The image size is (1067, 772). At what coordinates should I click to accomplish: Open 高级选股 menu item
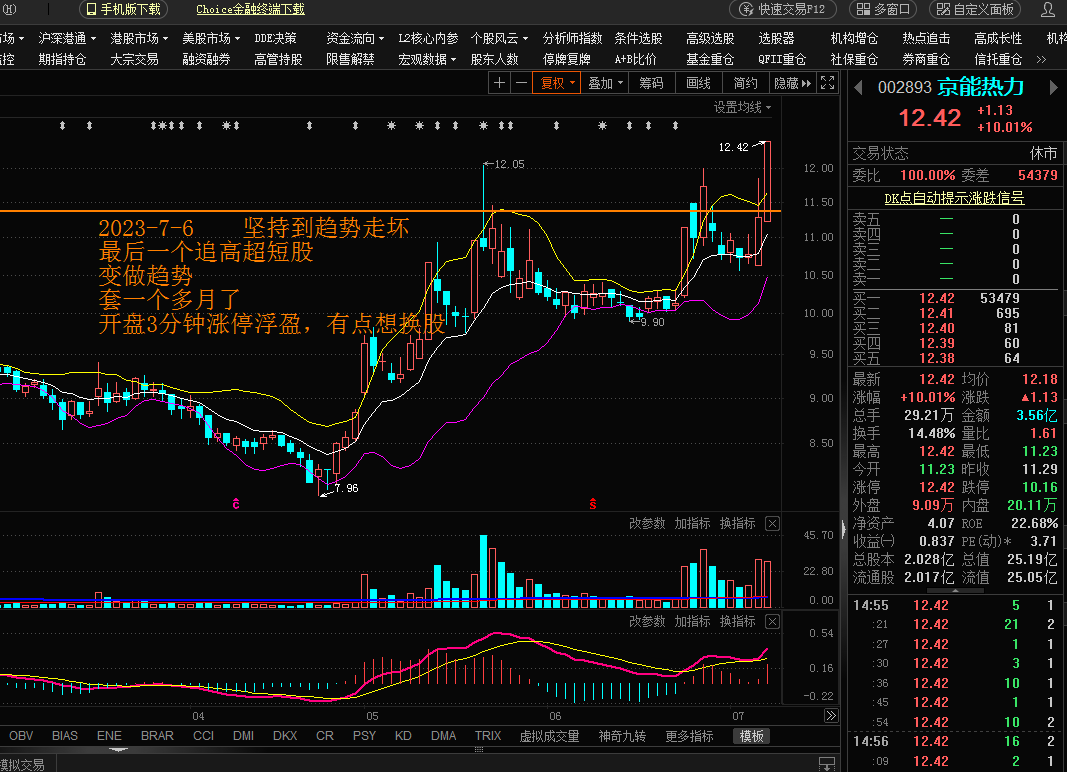tap(710, 38)
